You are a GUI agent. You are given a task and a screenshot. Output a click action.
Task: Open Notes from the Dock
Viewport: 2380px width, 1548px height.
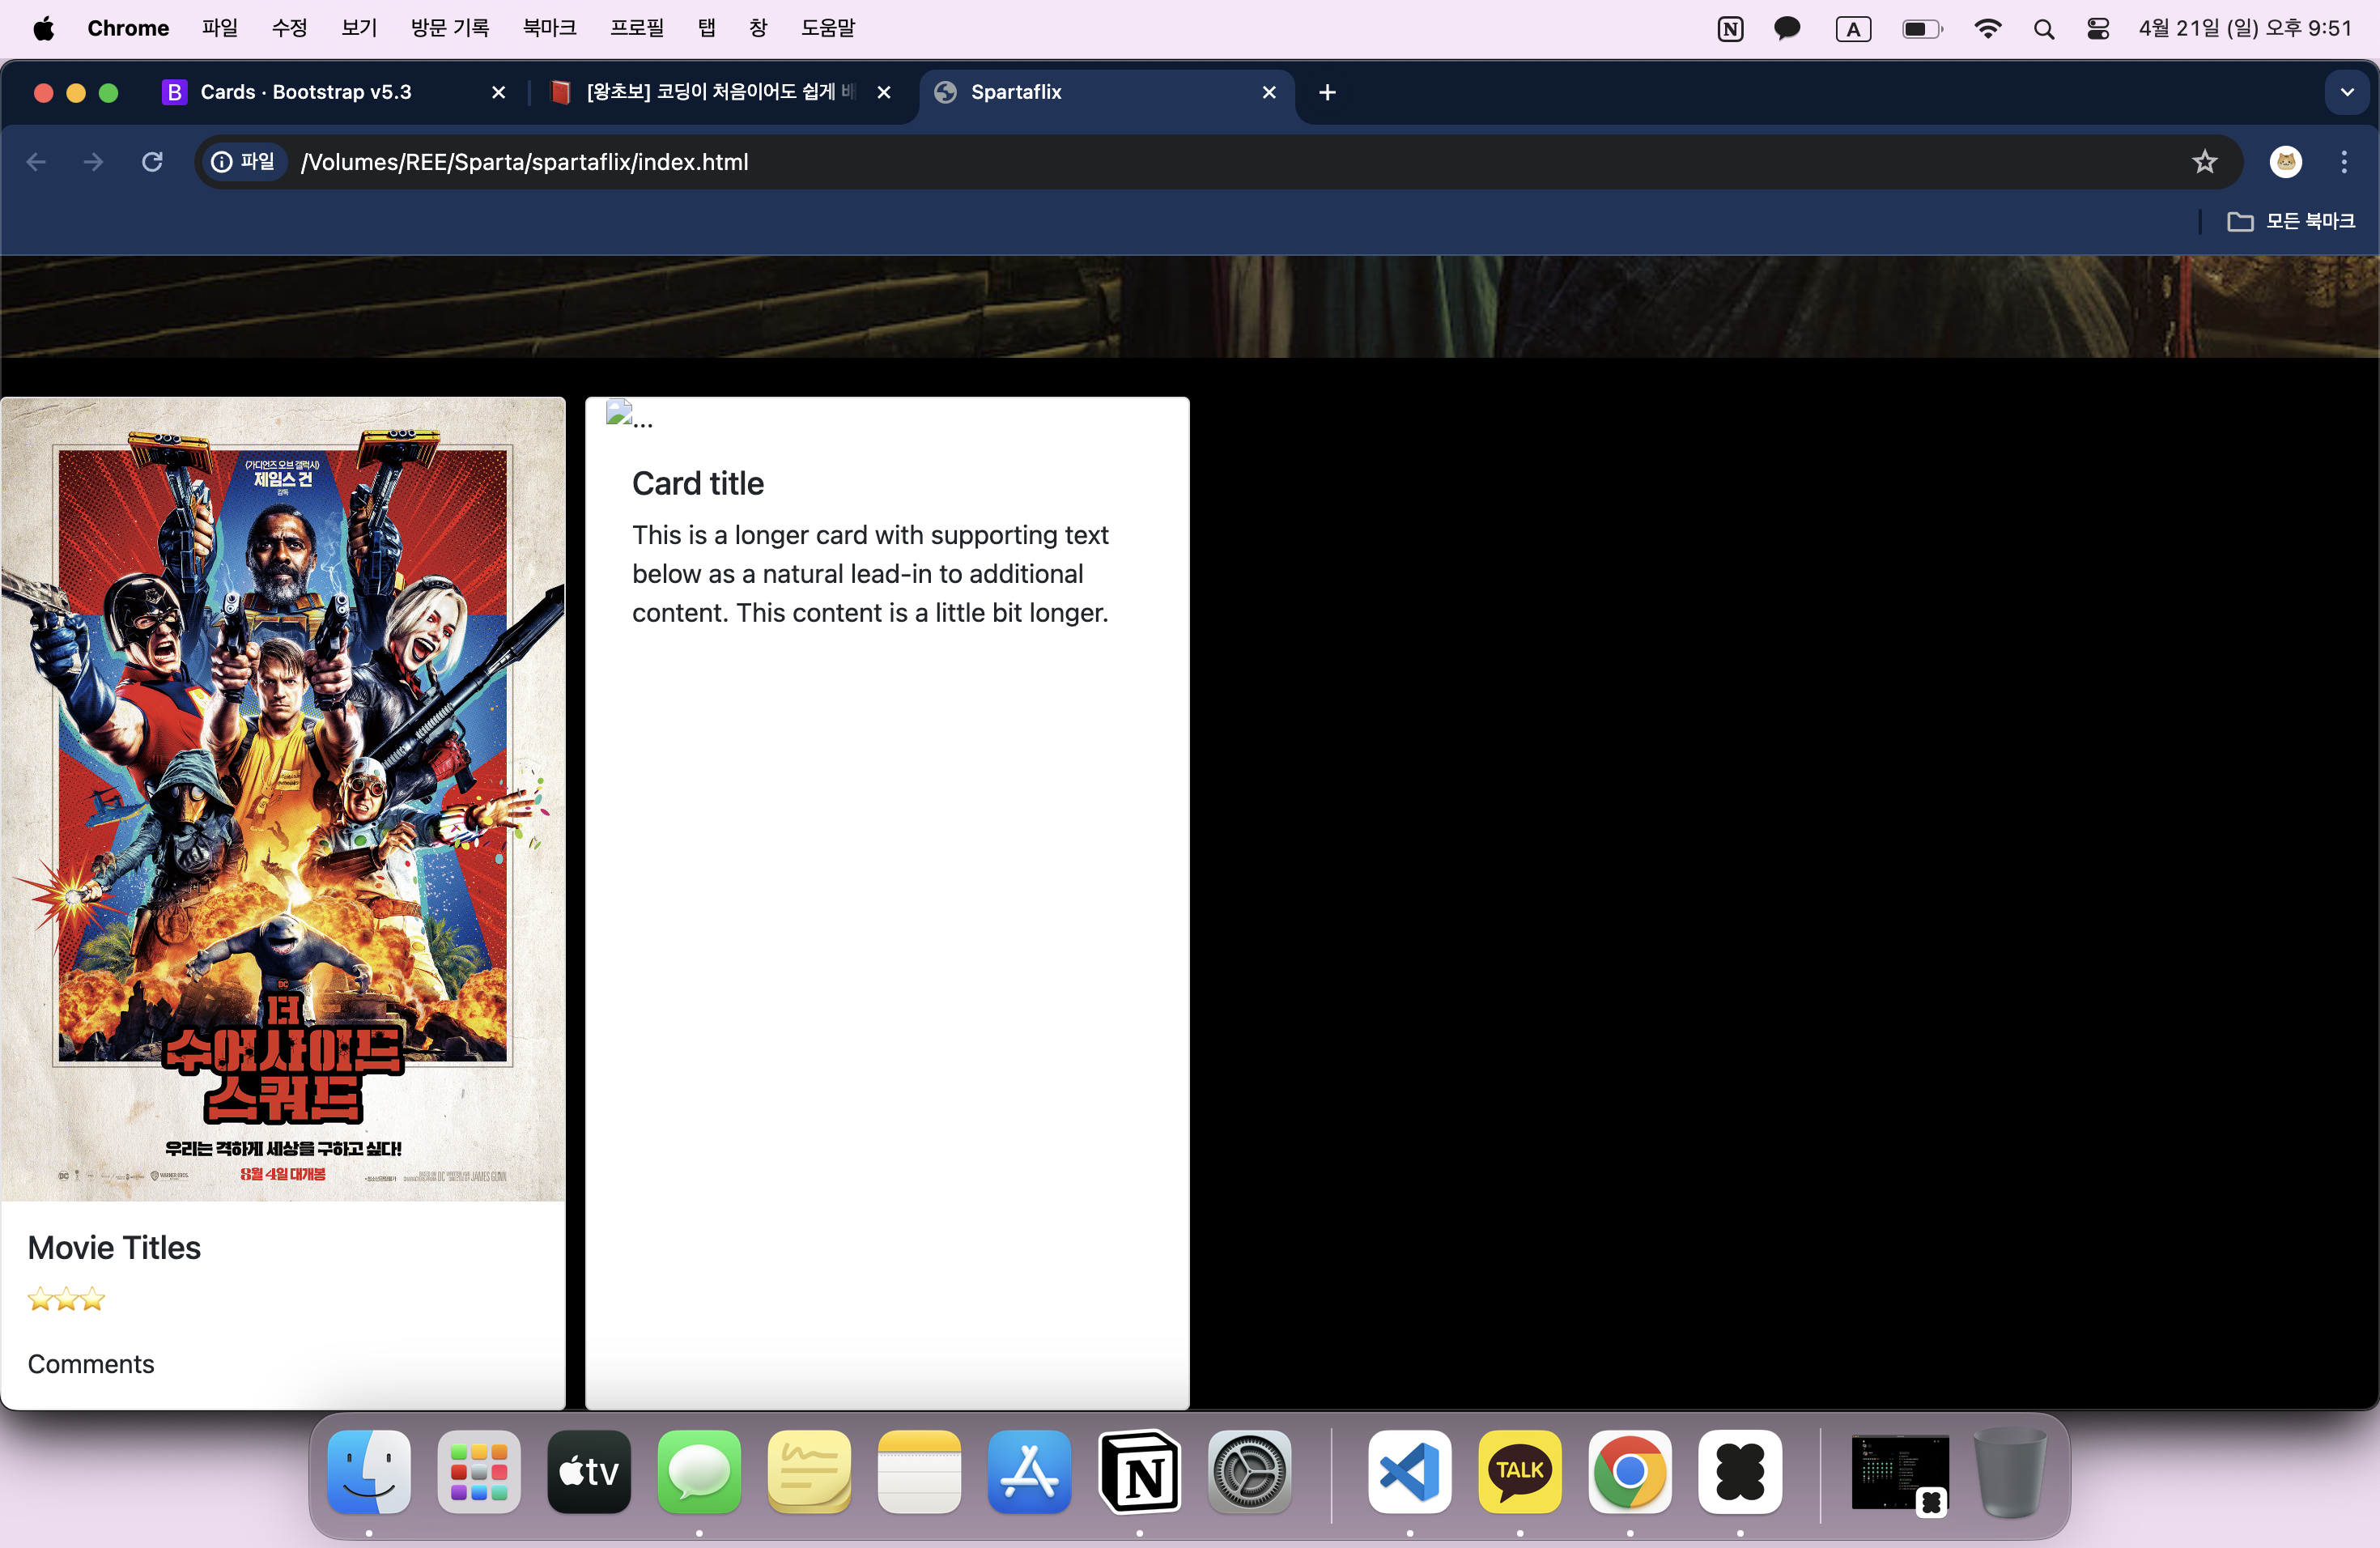pyautogui.click(x=919, y=1471)
